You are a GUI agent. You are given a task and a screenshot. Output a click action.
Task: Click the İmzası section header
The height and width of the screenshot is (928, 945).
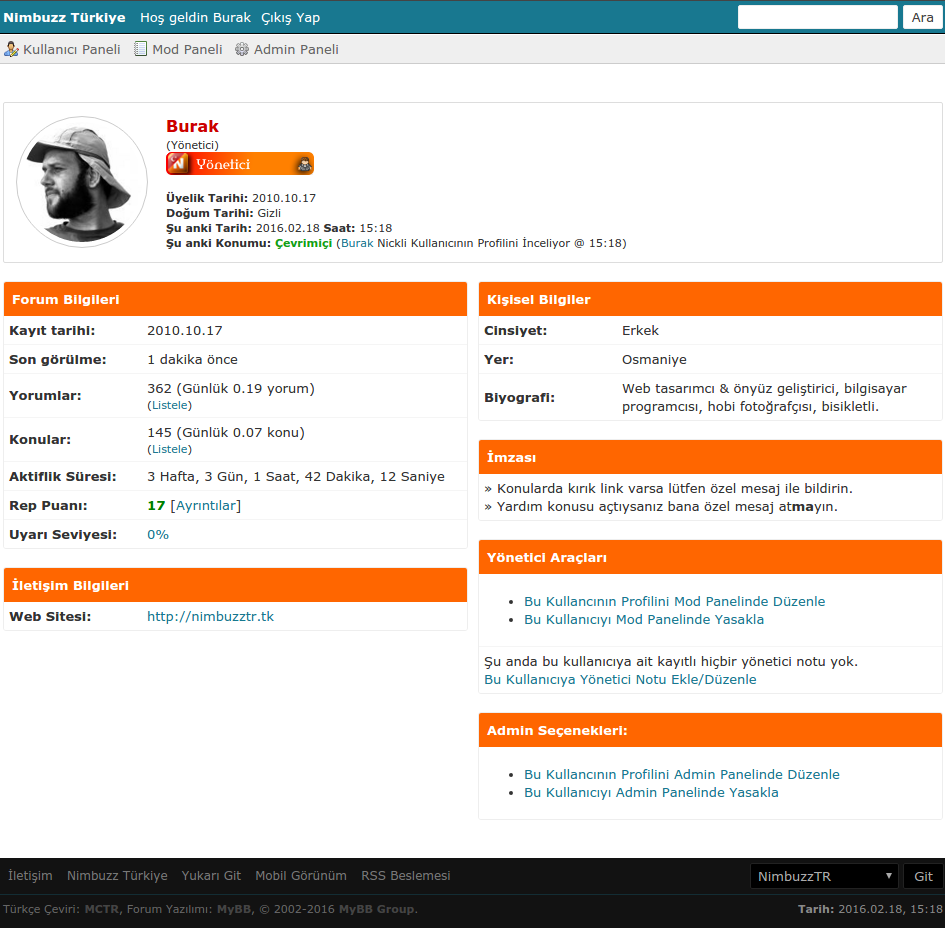tap(710, 457)
